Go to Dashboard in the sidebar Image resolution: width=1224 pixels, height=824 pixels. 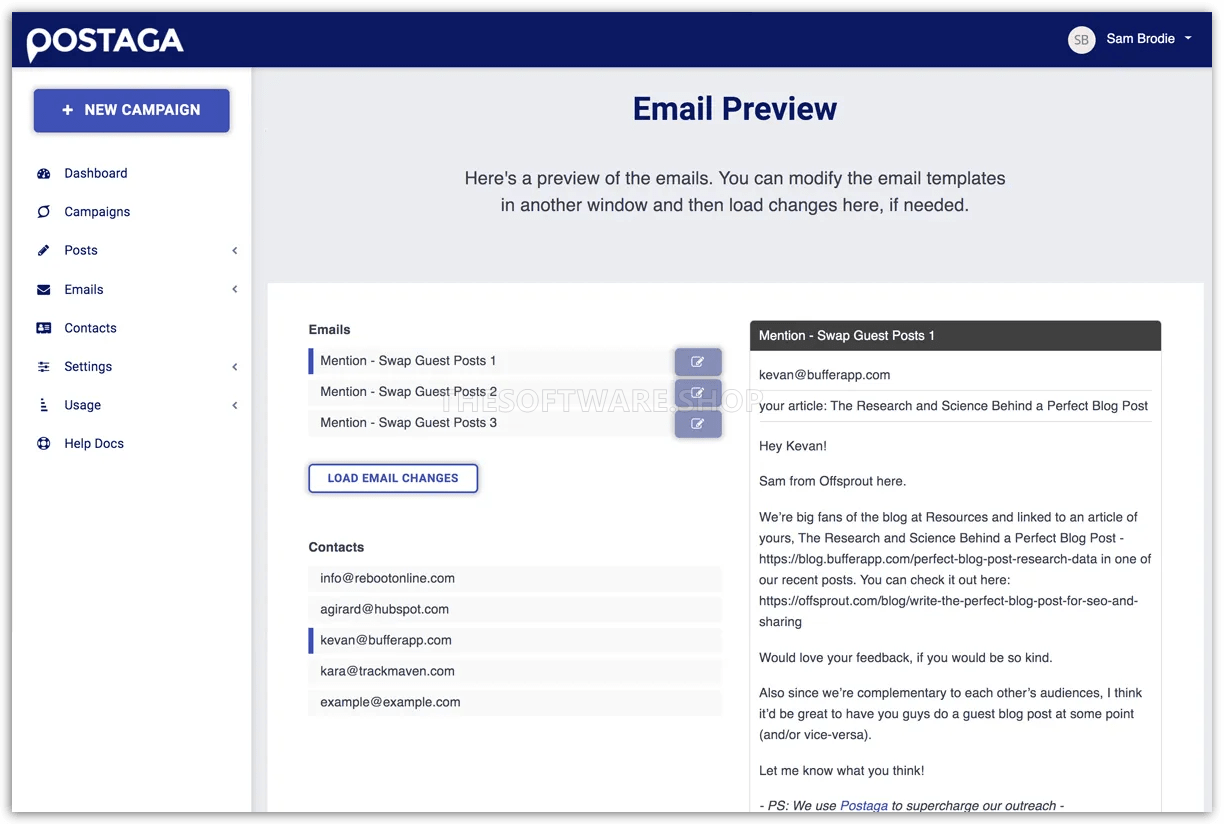coord(96,173)
